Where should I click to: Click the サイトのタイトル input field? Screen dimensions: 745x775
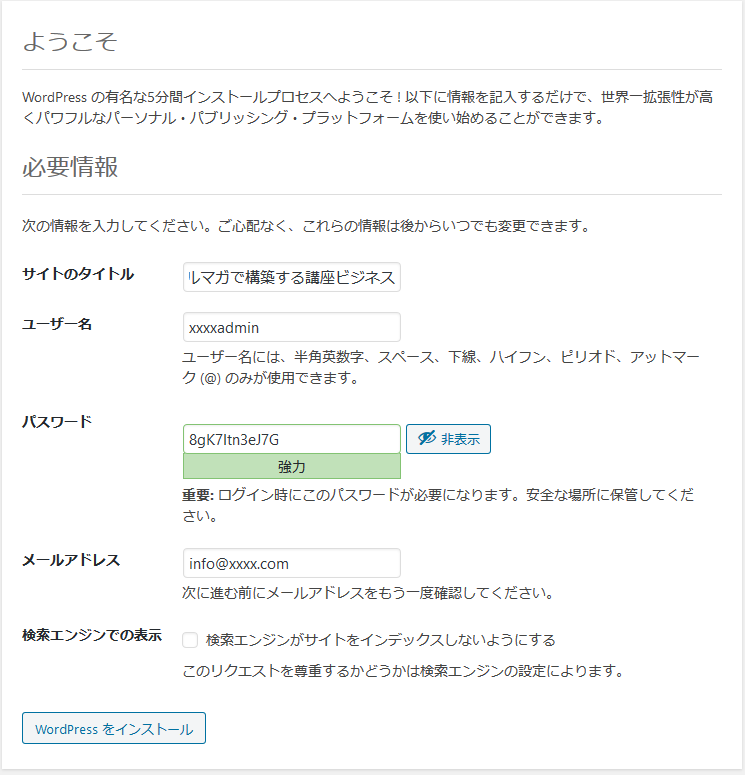(x=291, y=277)
